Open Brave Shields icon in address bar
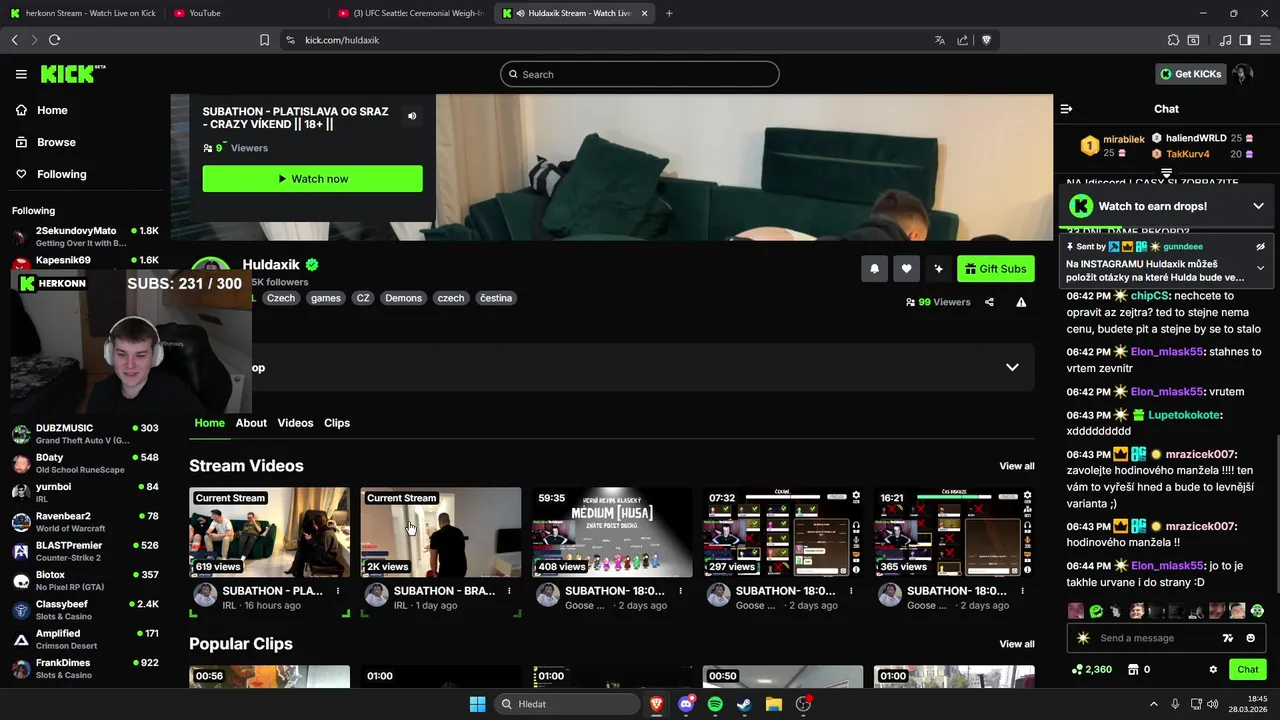Viewport: 1280px width, 720px height. click(x=986, y=40)
